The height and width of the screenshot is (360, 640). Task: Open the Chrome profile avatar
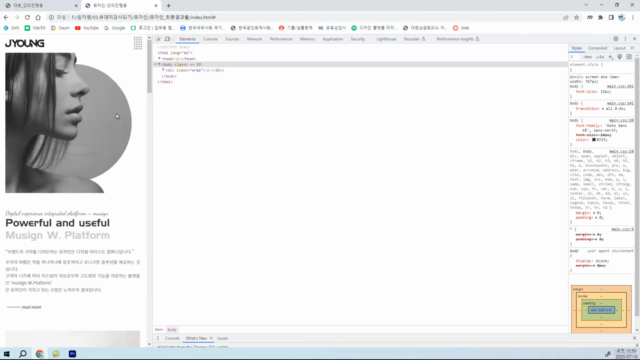(622, 18)
